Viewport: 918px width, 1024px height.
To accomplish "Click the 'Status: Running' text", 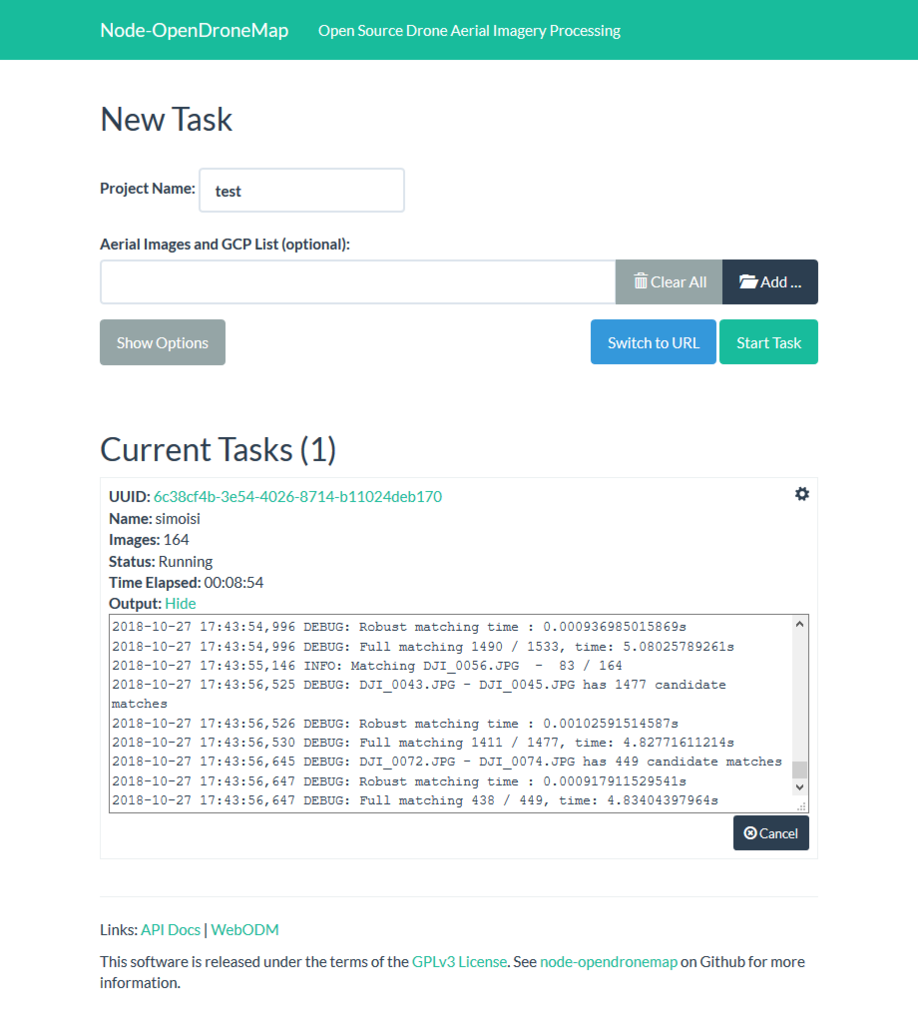I will click(161, 562).
